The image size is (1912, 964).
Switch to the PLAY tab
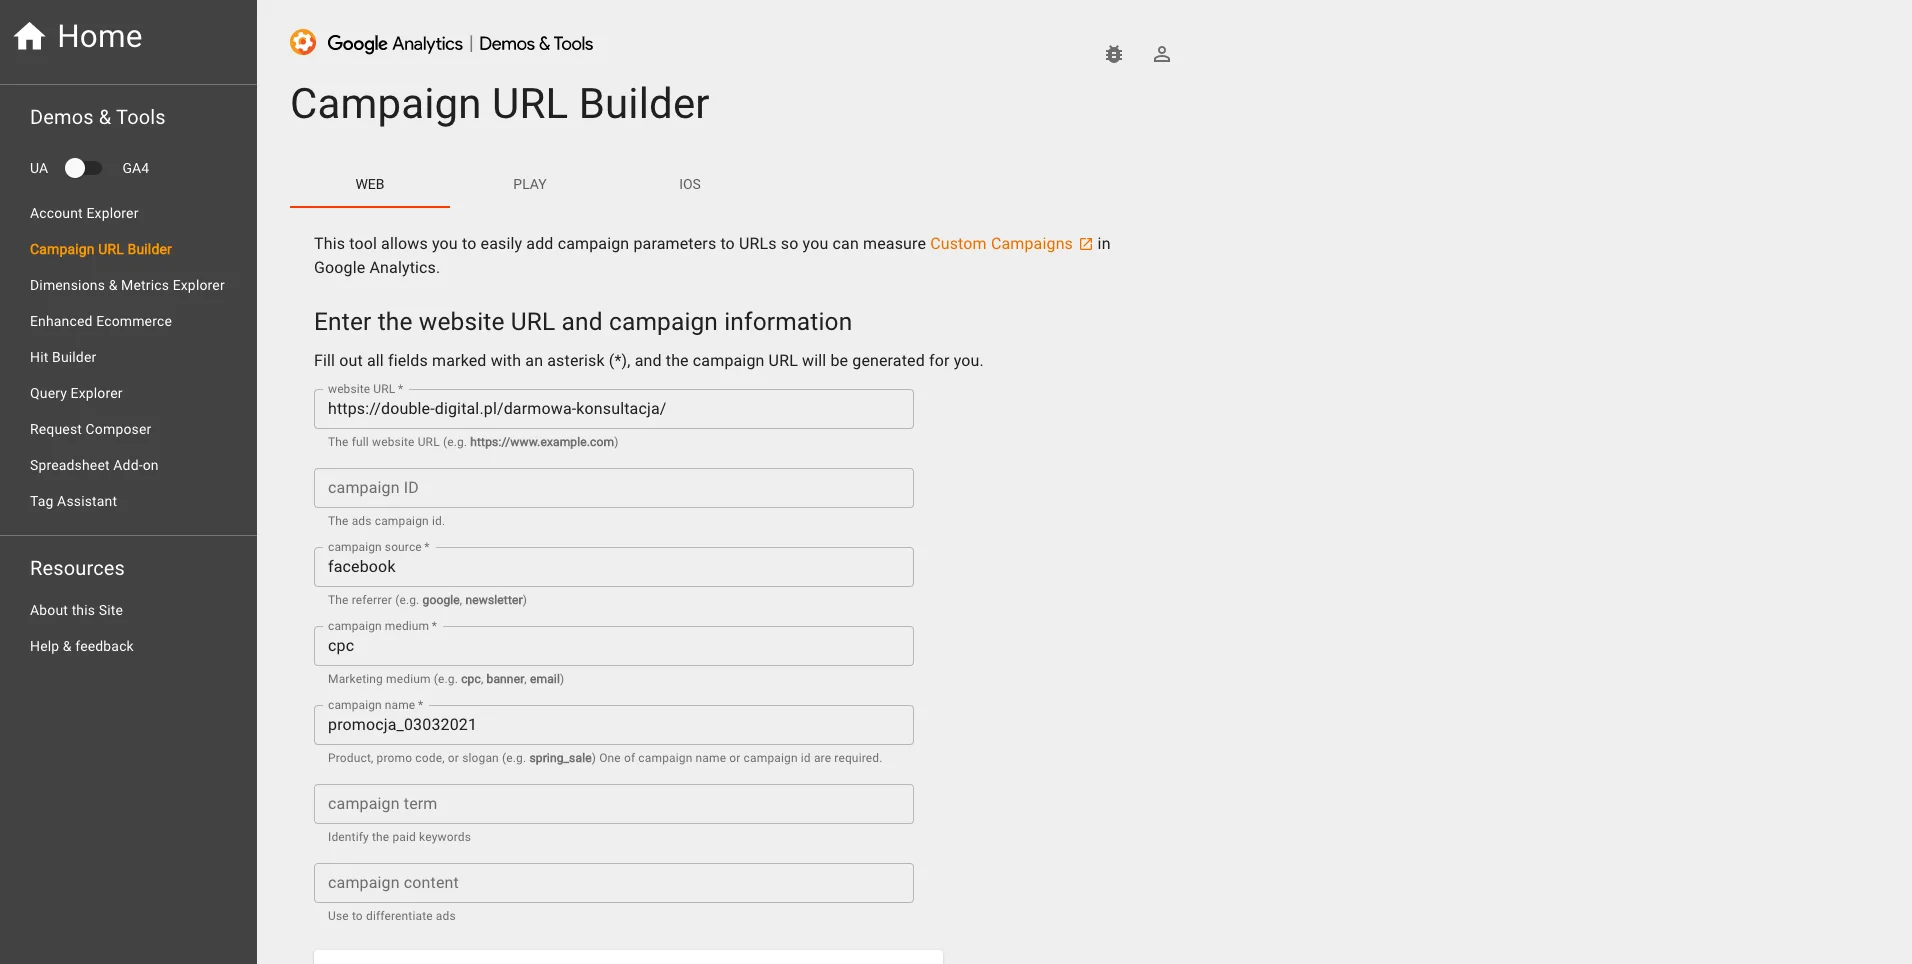pos(529,184)
